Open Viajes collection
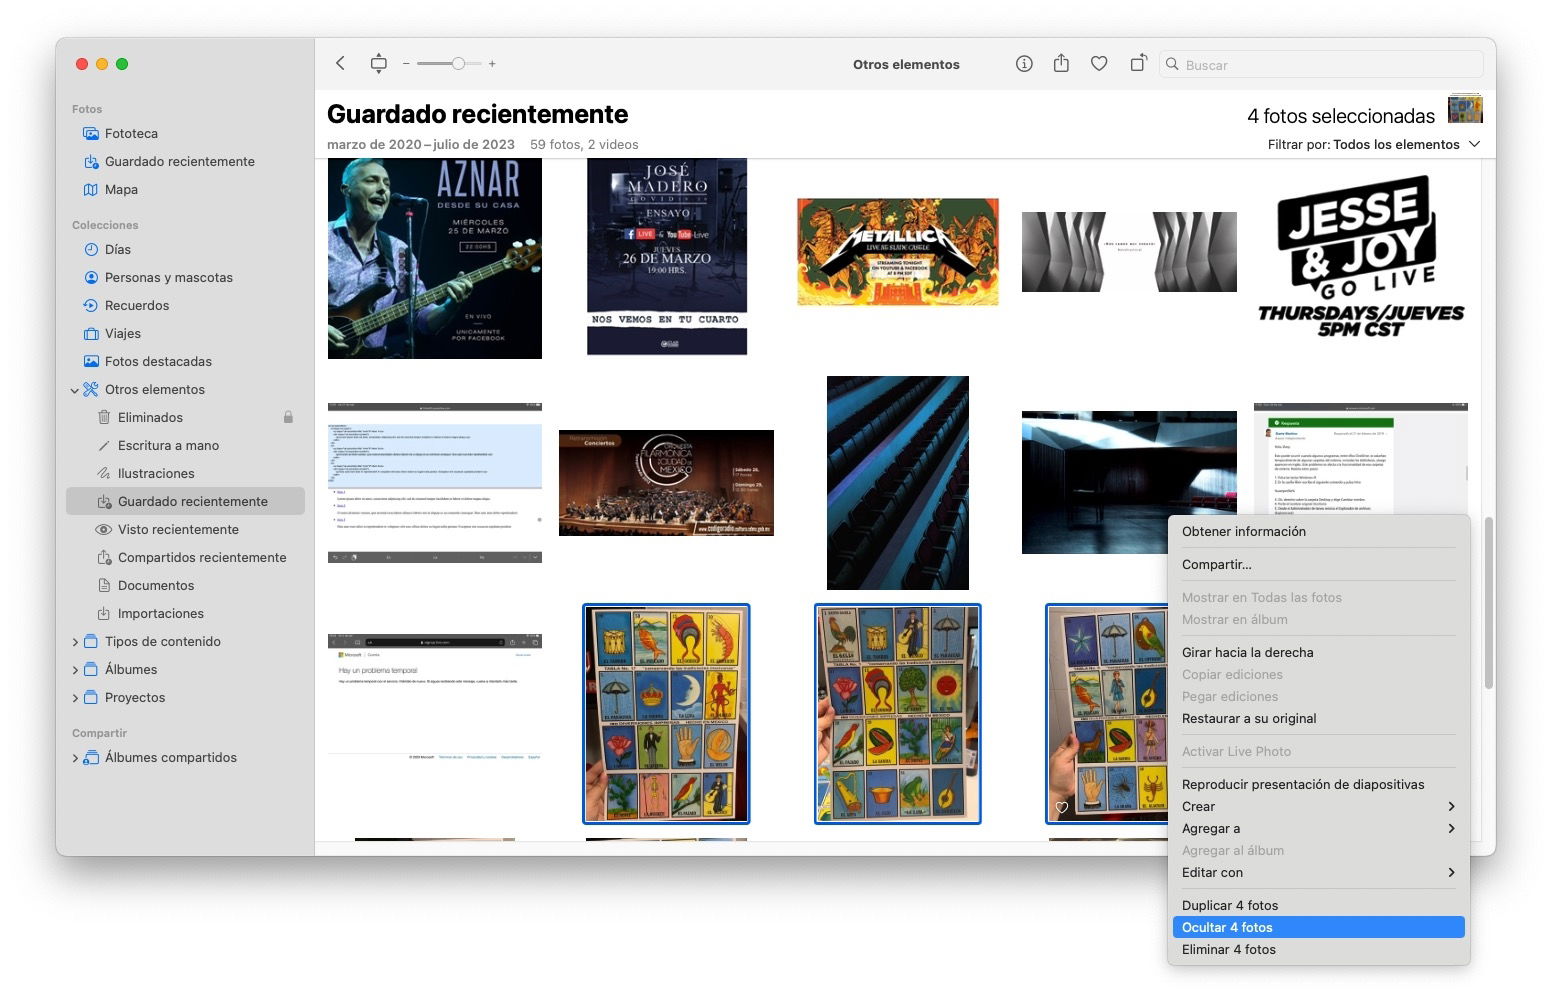Screen dimensions: 1552x992 tap(123, 333)
